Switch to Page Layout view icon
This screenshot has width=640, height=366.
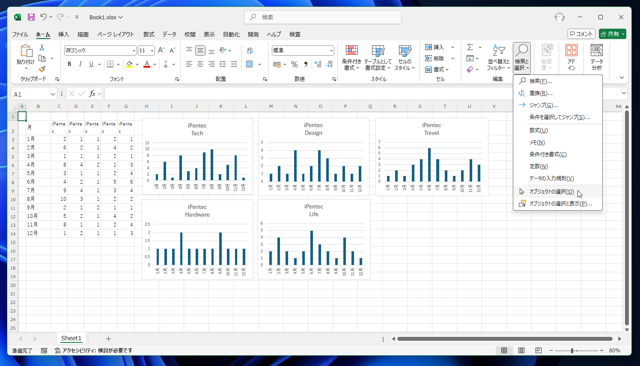pyautogui.click(x=521, y=350)
